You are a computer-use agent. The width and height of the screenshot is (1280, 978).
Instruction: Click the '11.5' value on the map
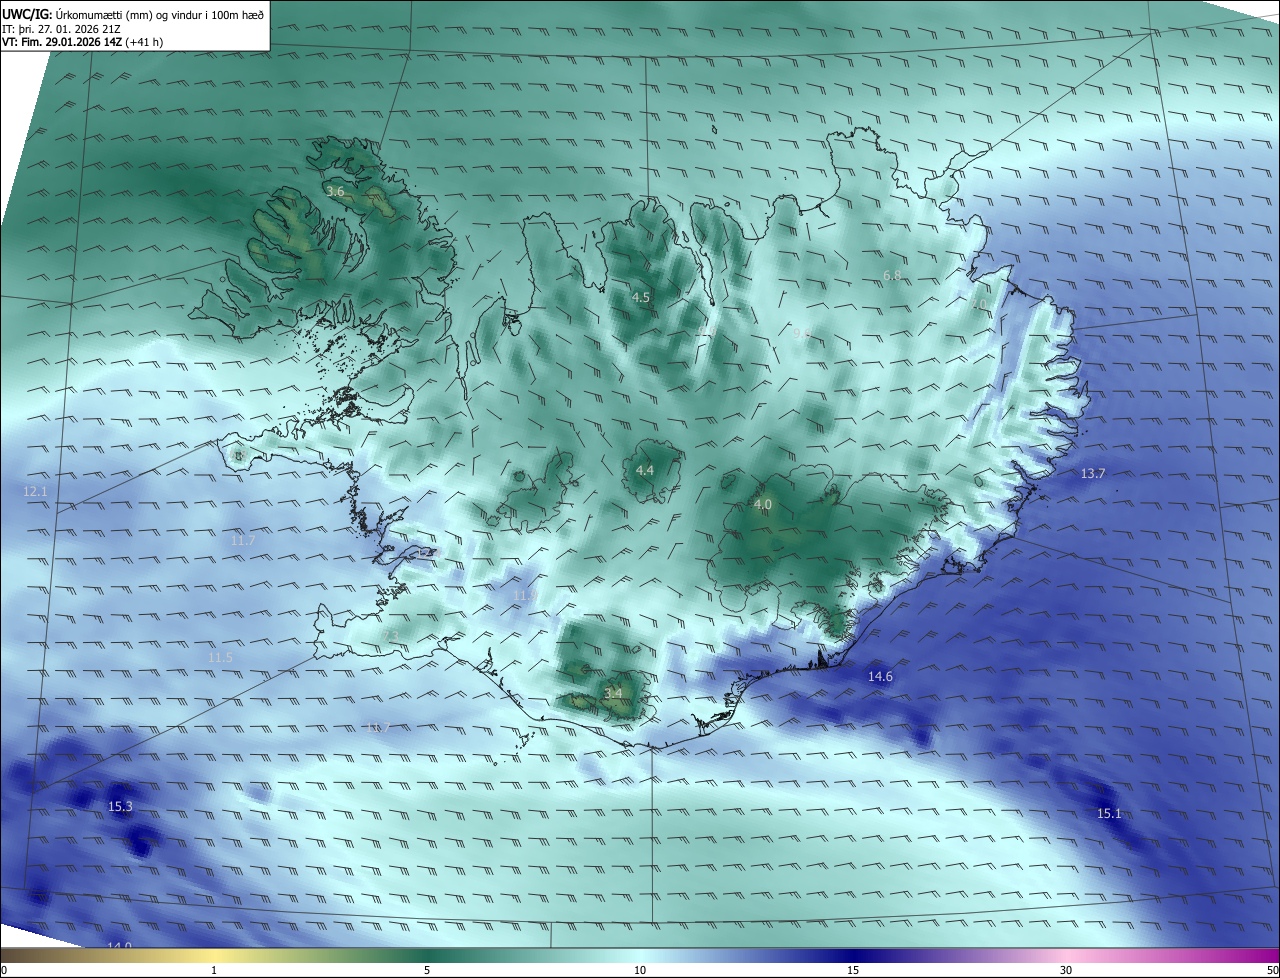coord(220,657)
